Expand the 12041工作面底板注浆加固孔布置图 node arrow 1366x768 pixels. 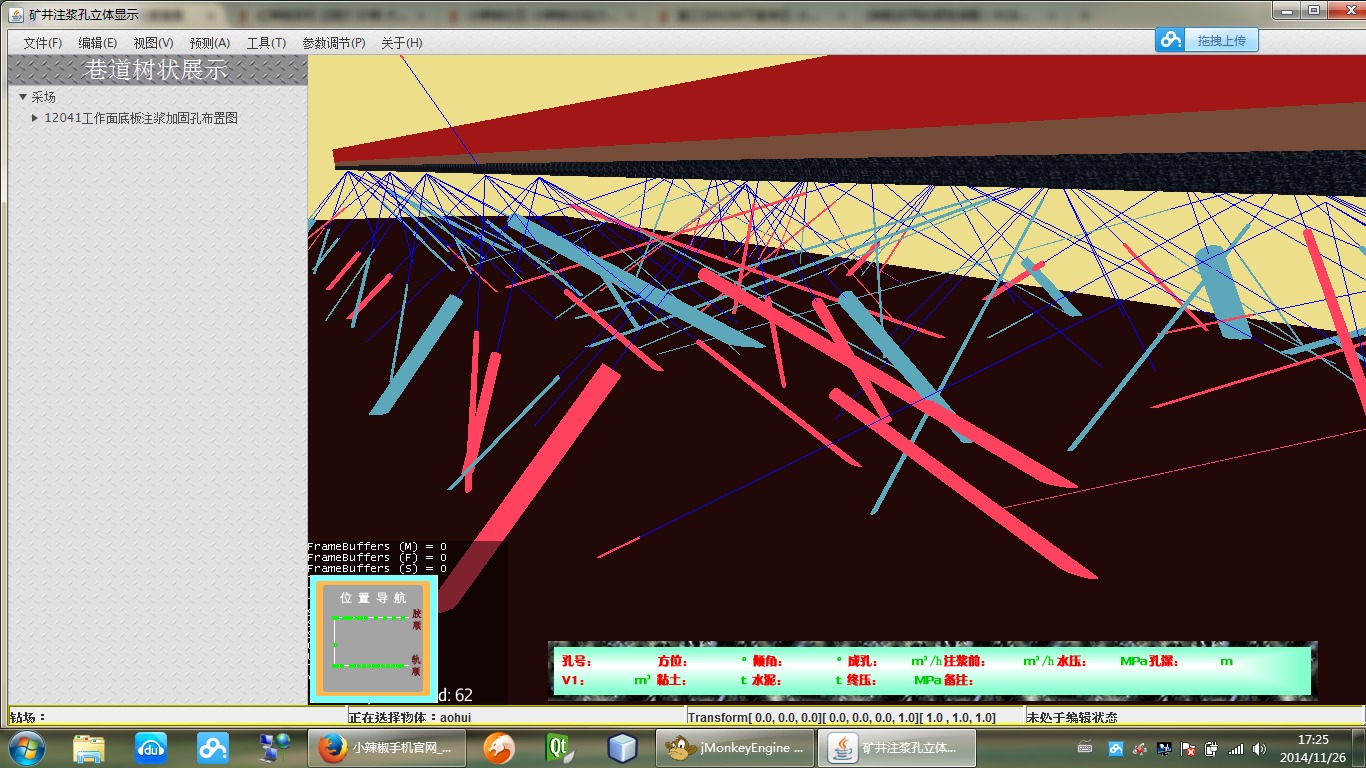(x=36, y=118)
